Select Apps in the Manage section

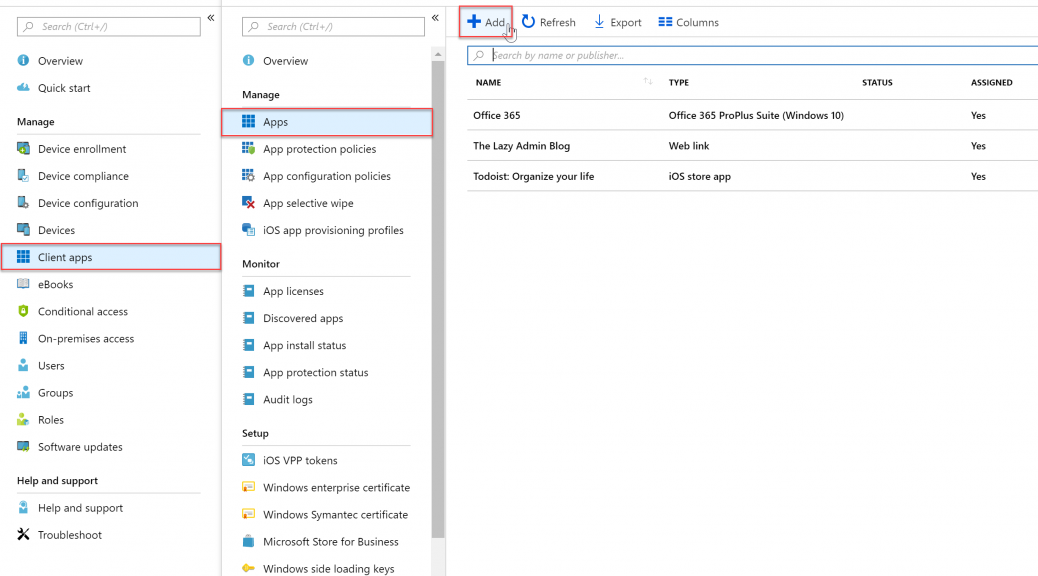327,122
